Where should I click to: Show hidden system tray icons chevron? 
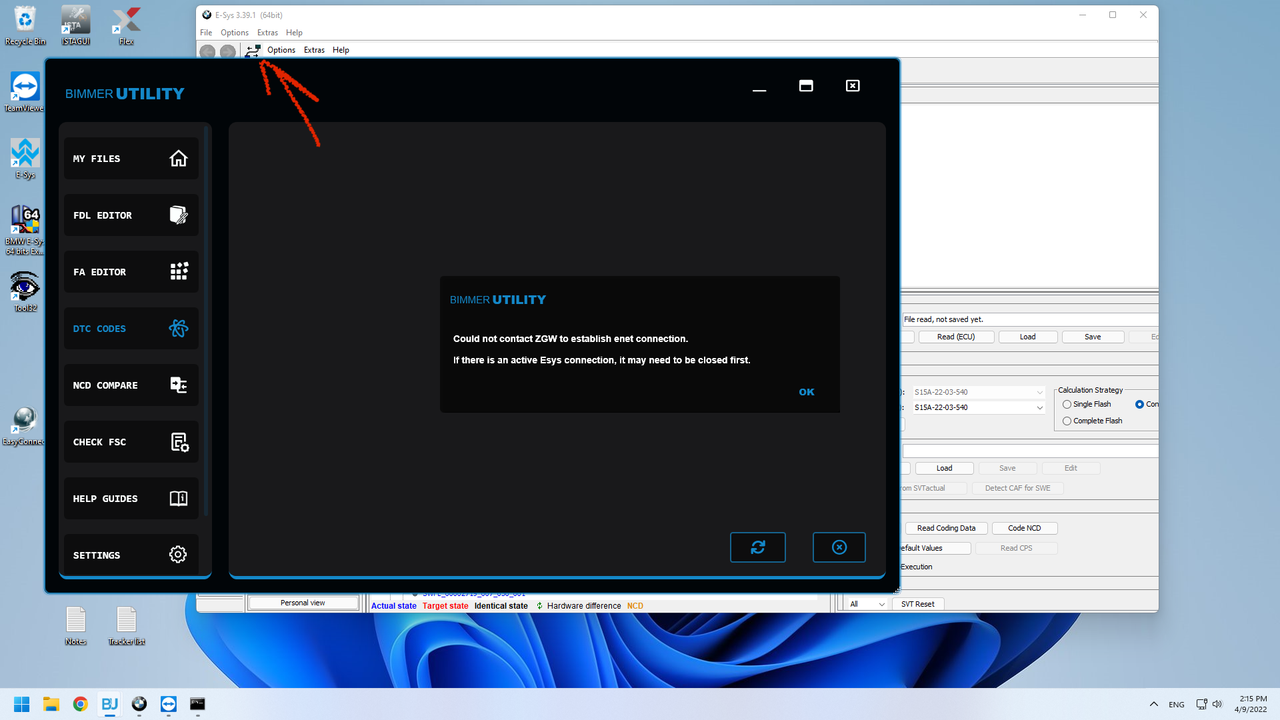[x=1154, y=704]
